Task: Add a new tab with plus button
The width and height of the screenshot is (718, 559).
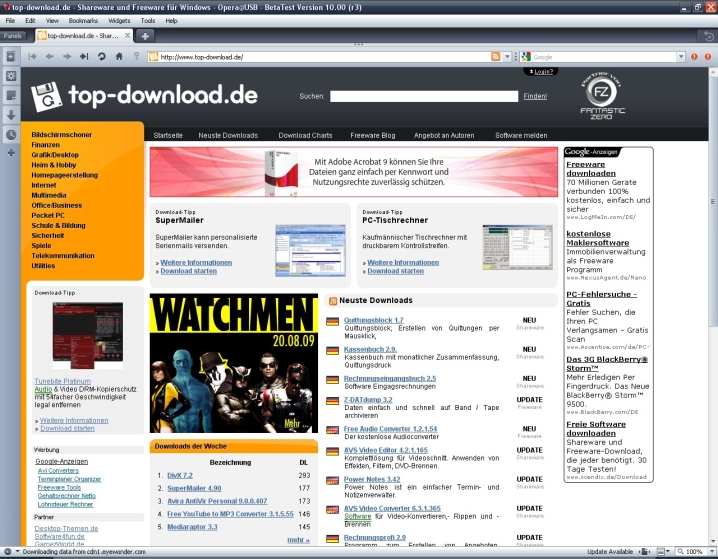Action: point(145,36)
